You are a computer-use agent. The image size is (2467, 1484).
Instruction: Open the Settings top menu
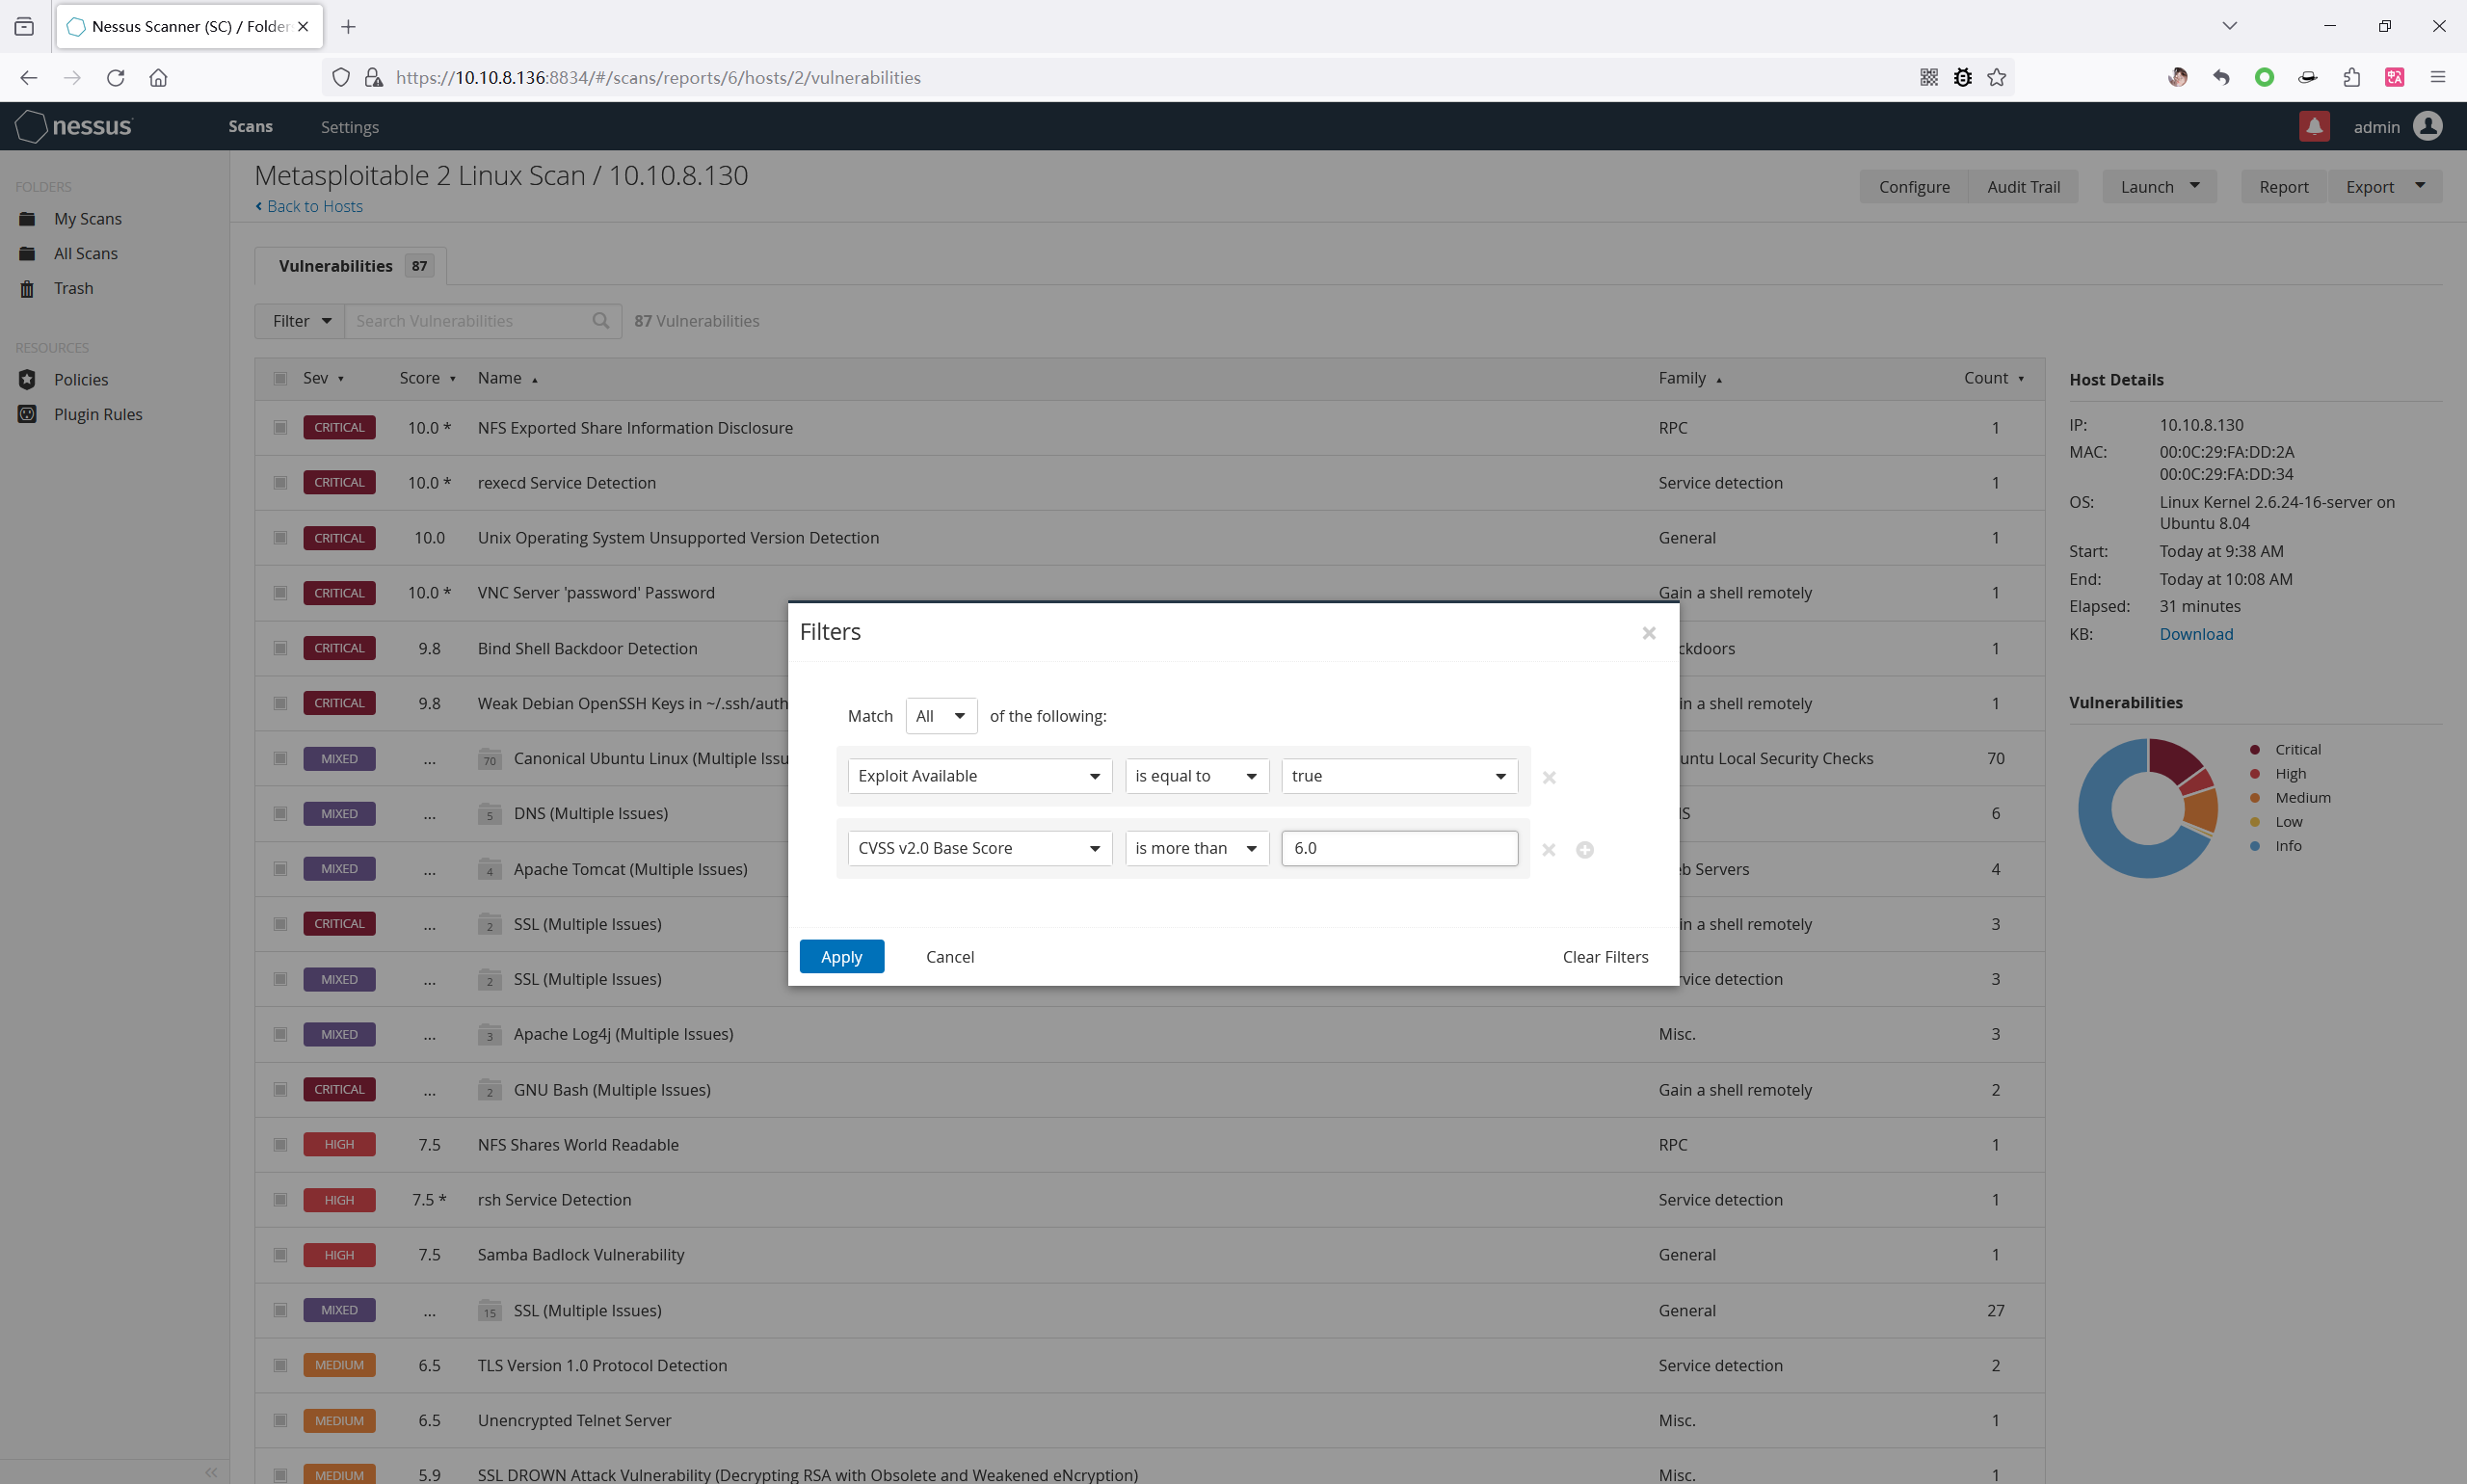point(349,127)
